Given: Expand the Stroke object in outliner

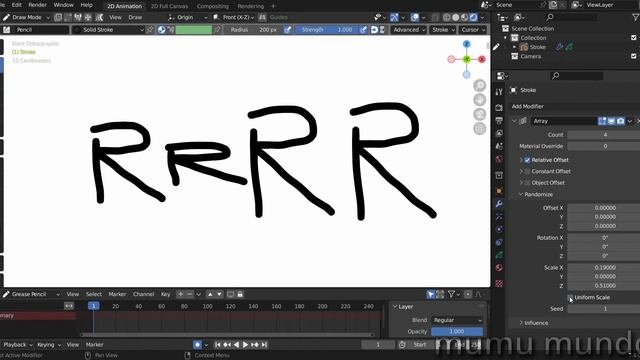Looking at the screenshot, I should [x=514, y=47].
